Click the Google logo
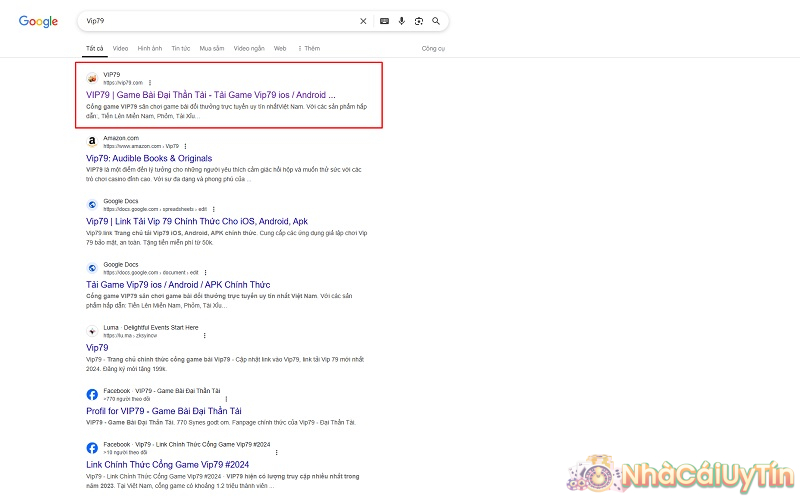This screenshot has height=500, width=800. (x=39, y=21)
